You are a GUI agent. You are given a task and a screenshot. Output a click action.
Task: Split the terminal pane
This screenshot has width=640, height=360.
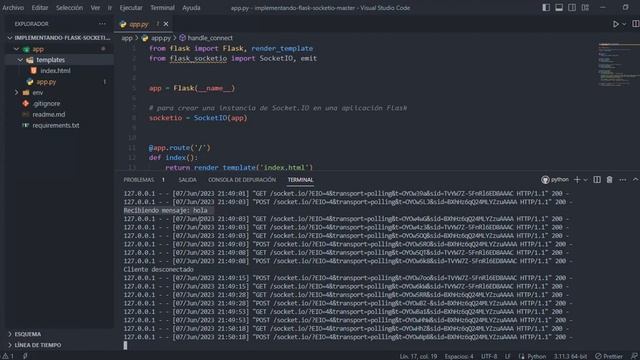(597, 180)
